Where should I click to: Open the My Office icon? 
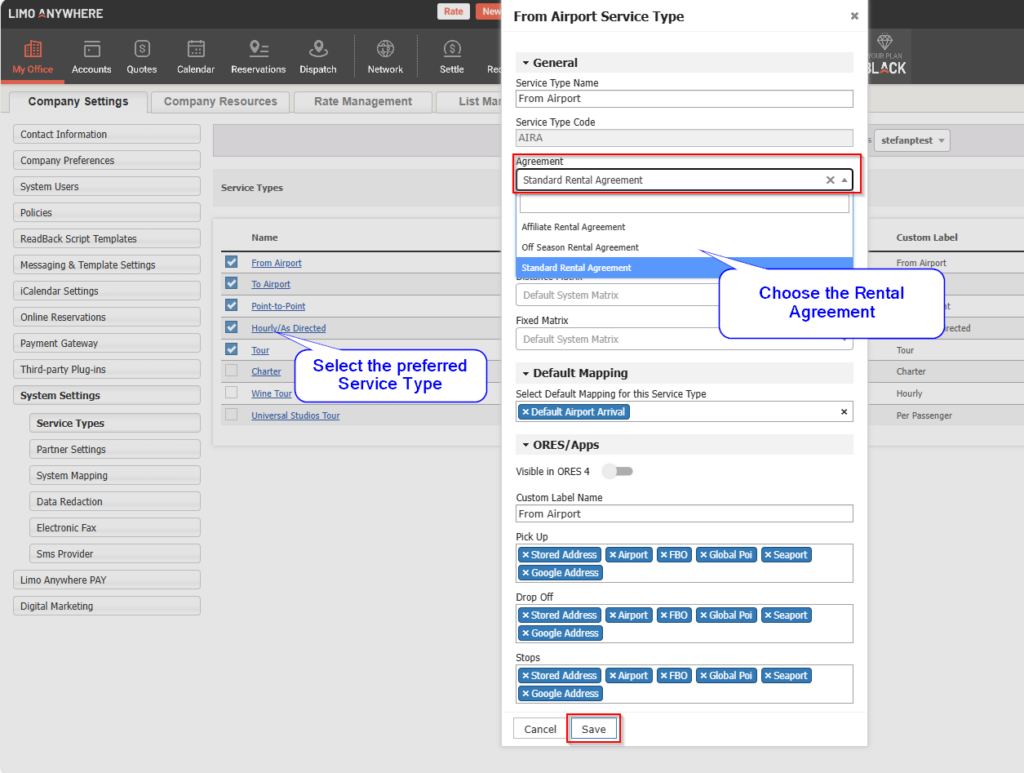click(33, 50)
